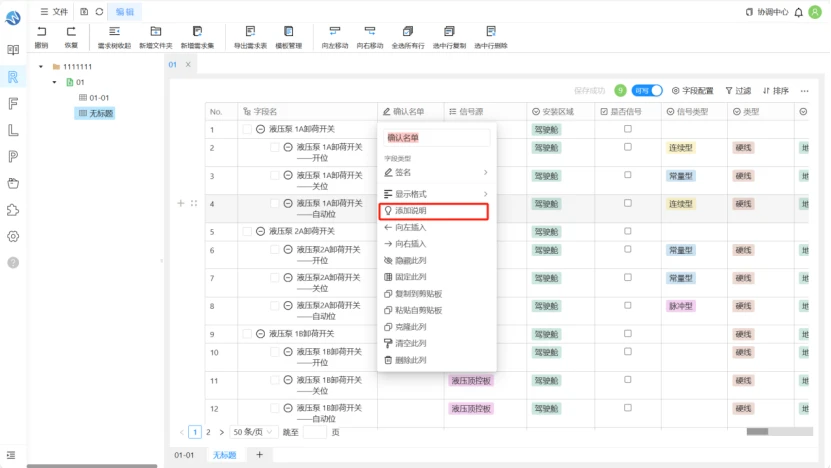Click the save icon next to 文件
The width and height of the screenshot is (831, 468).
tap(84, 12)
